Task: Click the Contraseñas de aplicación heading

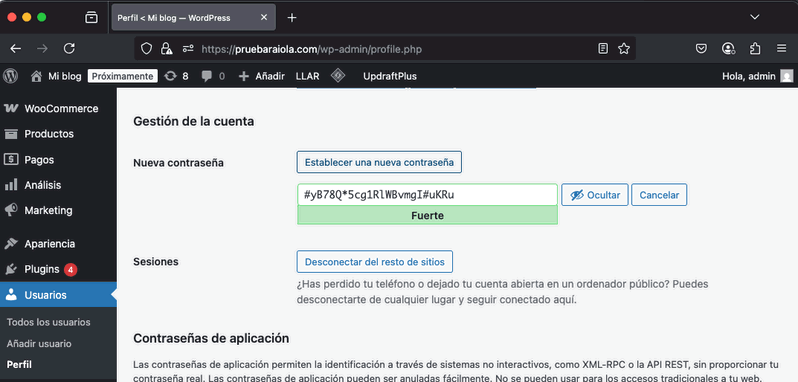Action: 211,338
